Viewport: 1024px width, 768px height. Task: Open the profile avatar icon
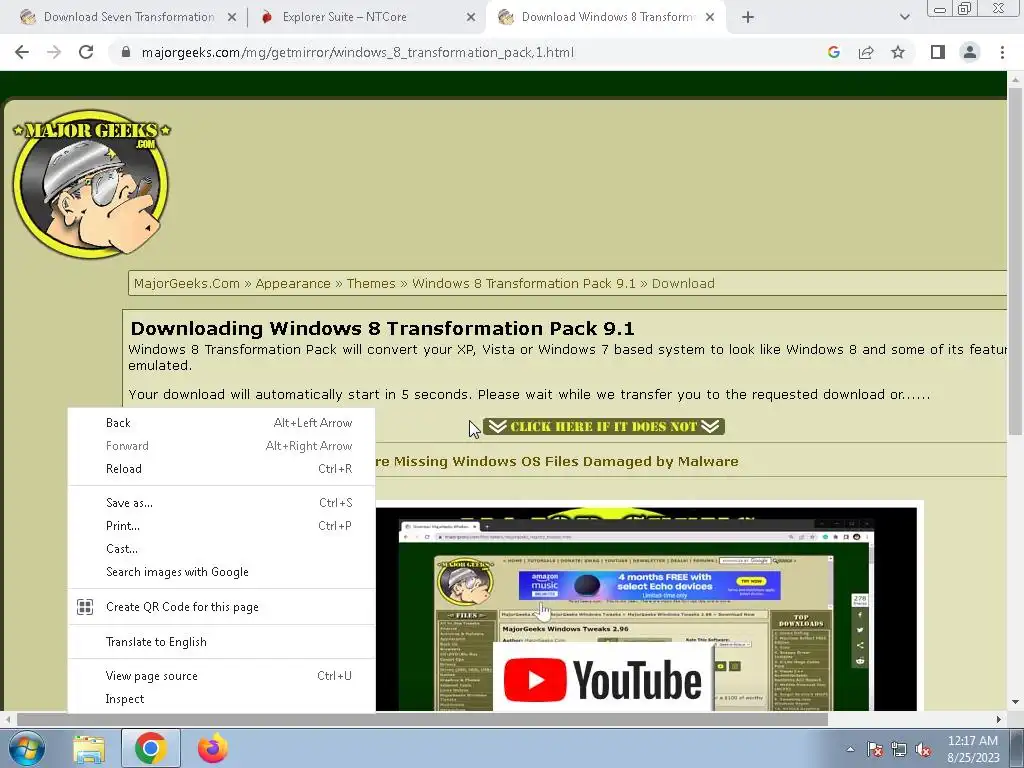970,52
